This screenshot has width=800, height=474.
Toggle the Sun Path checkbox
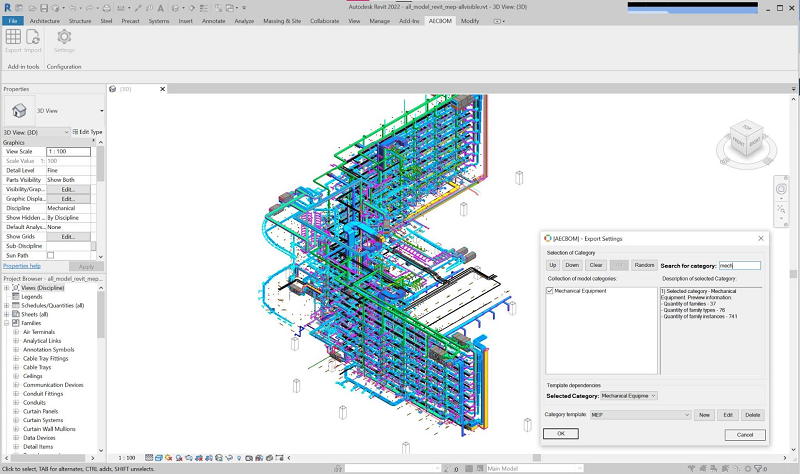tap(50, 255)
